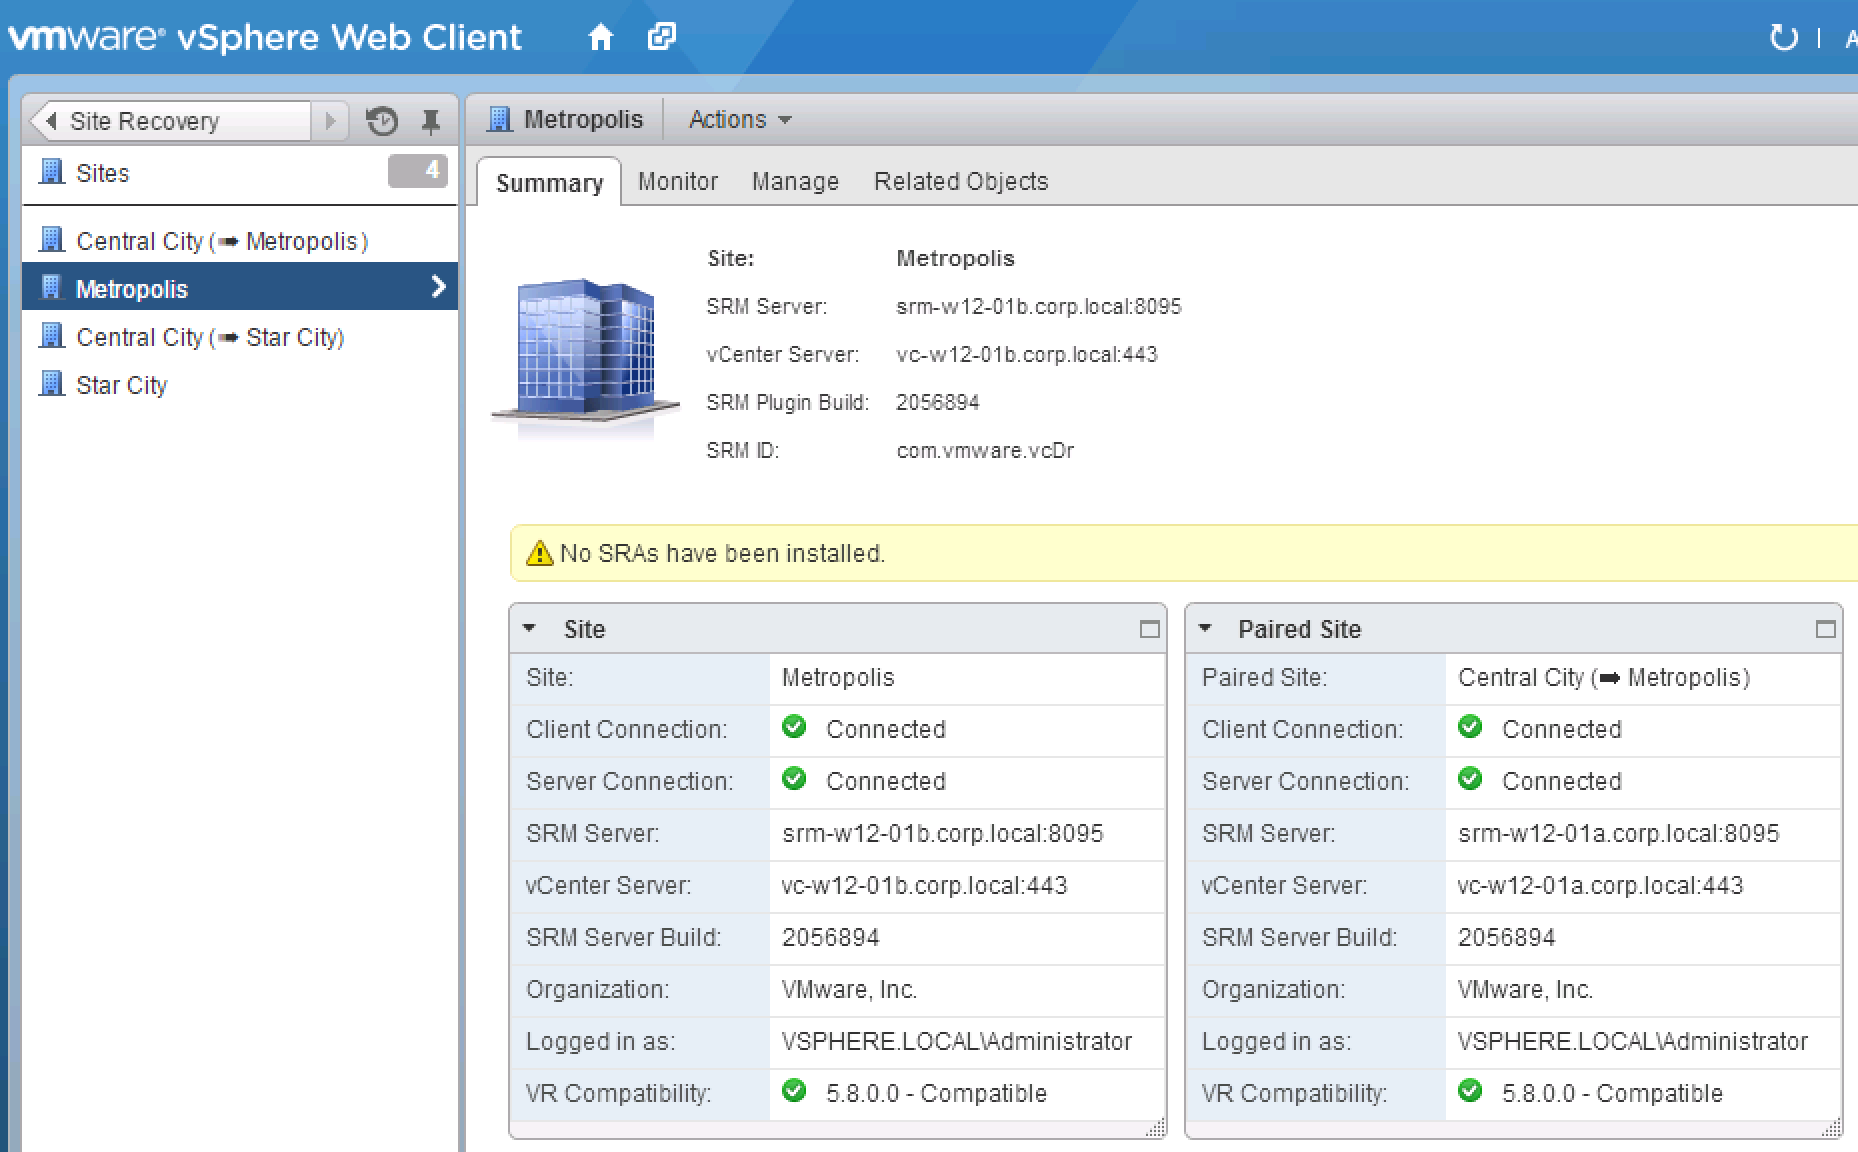Image resolution: width=1858 pixels, height=1152 pixels.
Task: Open the Manage tab
Action: (795, 181)
